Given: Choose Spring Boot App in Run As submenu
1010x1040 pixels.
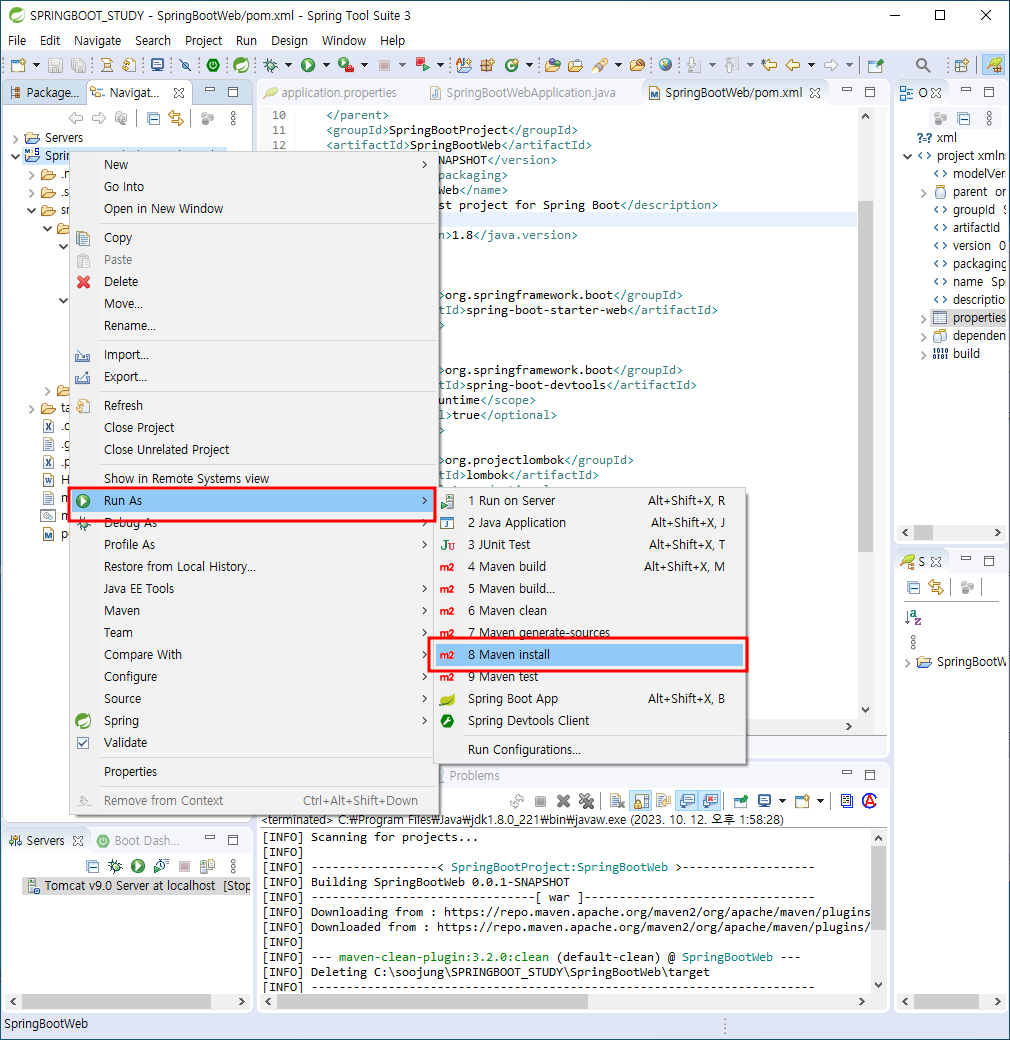Looking at the screenshot, I should pyautogui.click(x=588, y=699).
